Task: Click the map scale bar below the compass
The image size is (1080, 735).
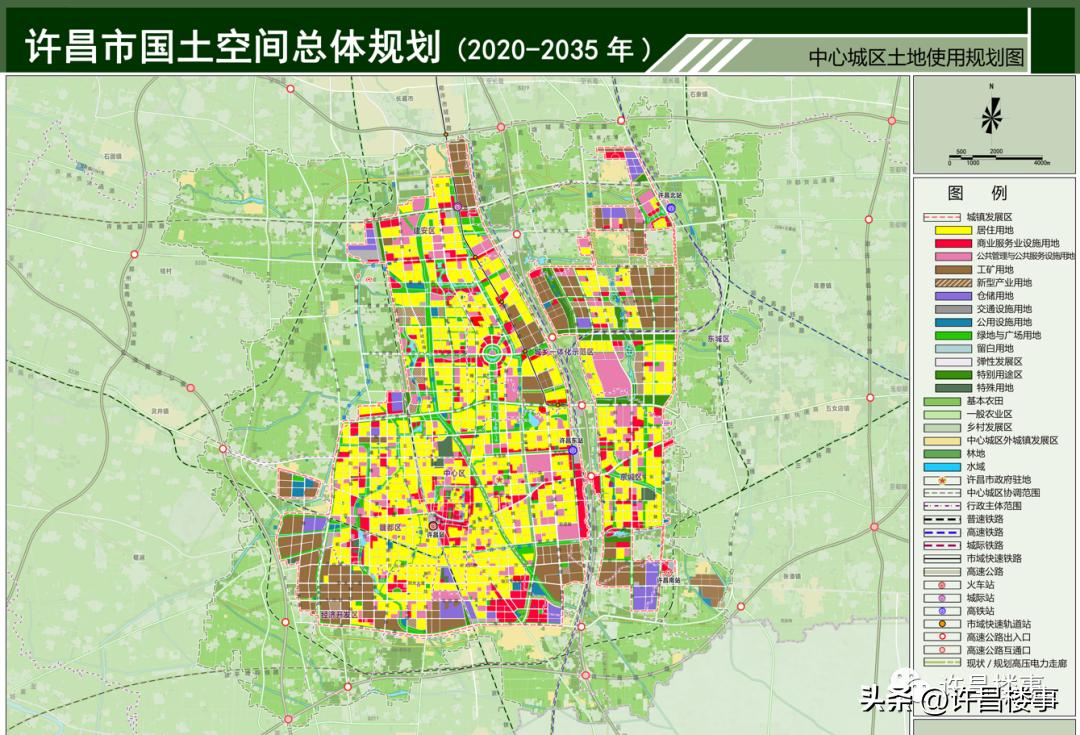Action: point(995,155)
